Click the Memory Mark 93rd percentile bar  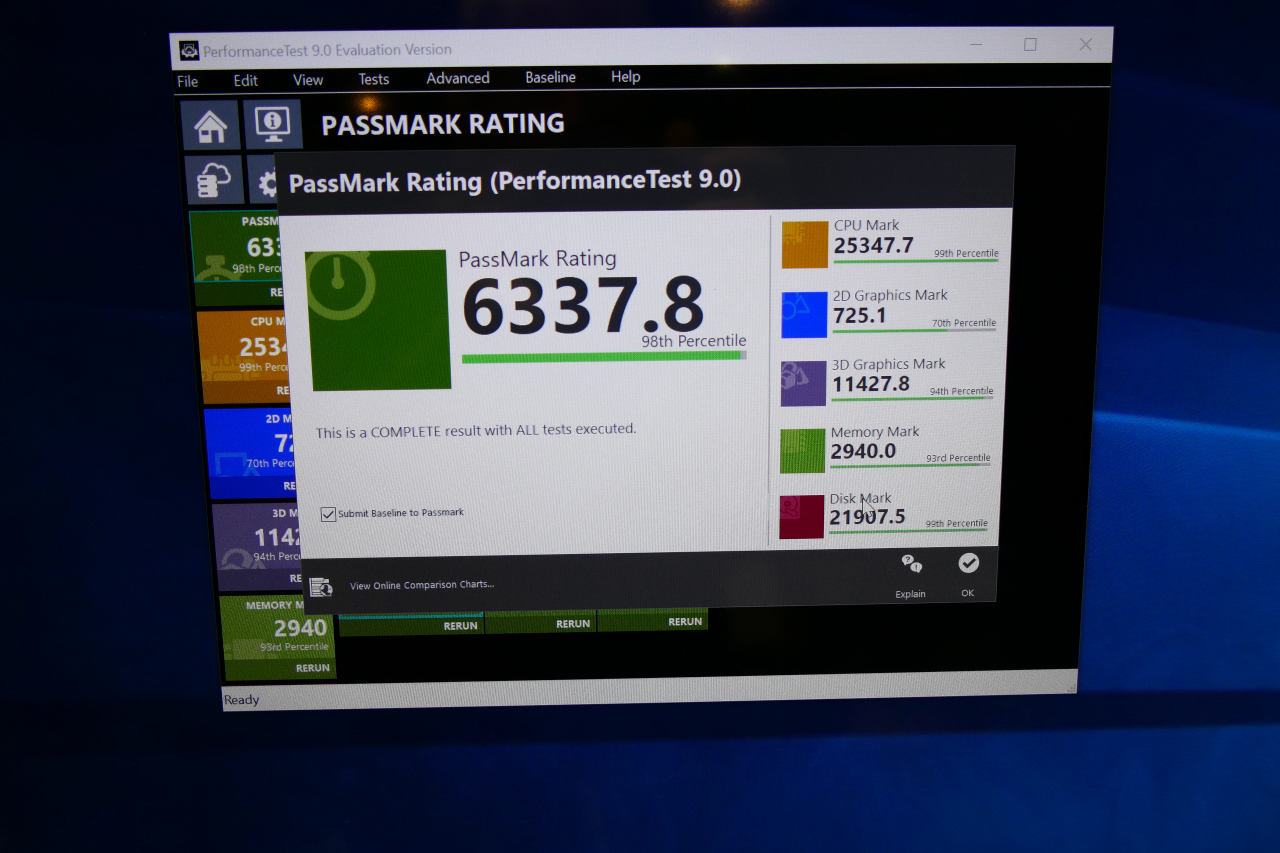pyautogui.click(x=910, y=465)
